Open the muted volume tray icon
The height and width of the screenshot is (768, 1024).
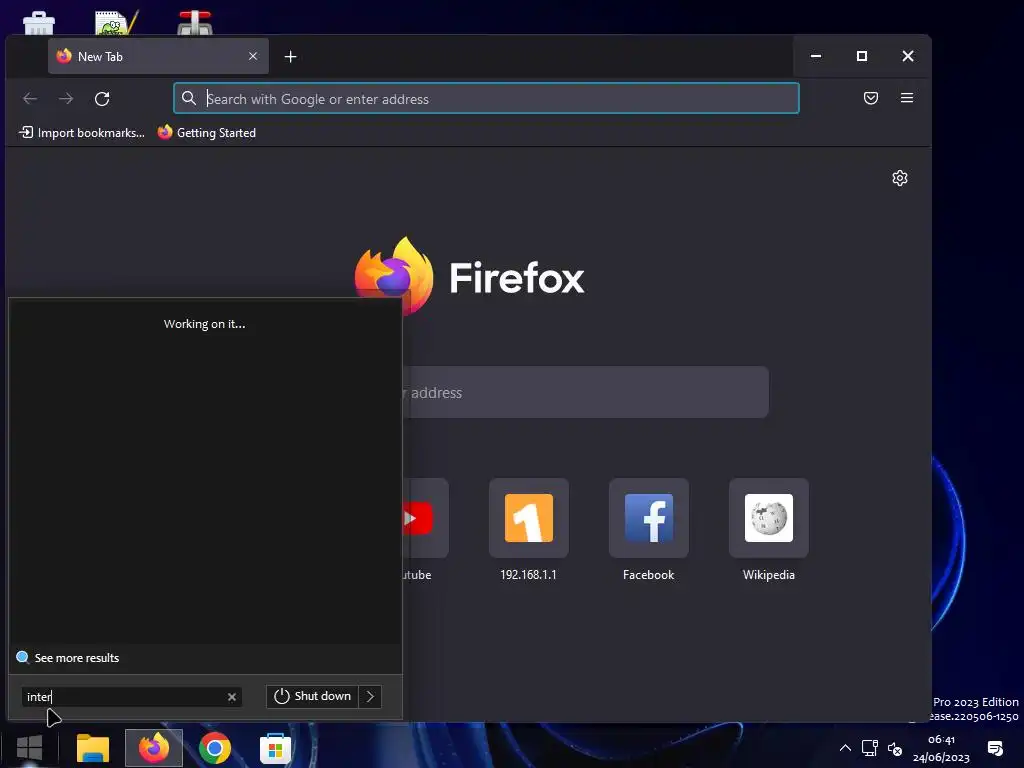[895, 748]
